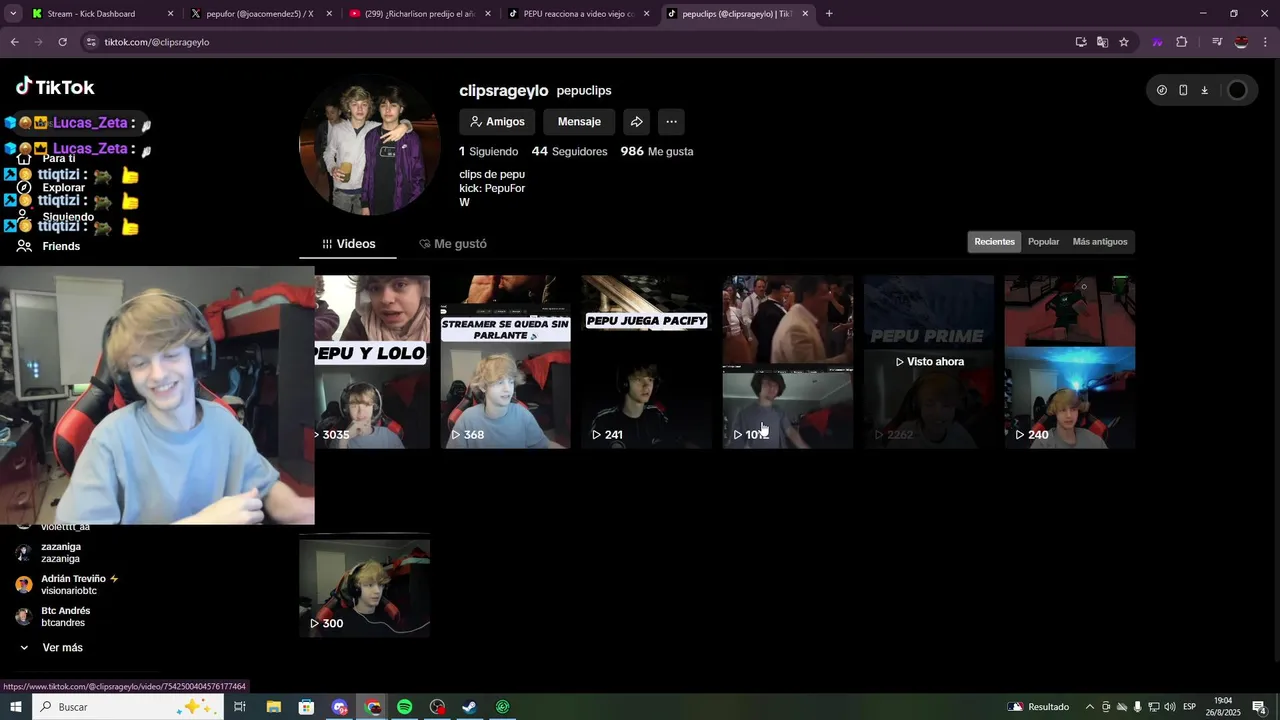Open the media control icon in browser toolbar
This screenshot has height=720, width=1280.
[1217, 42]
